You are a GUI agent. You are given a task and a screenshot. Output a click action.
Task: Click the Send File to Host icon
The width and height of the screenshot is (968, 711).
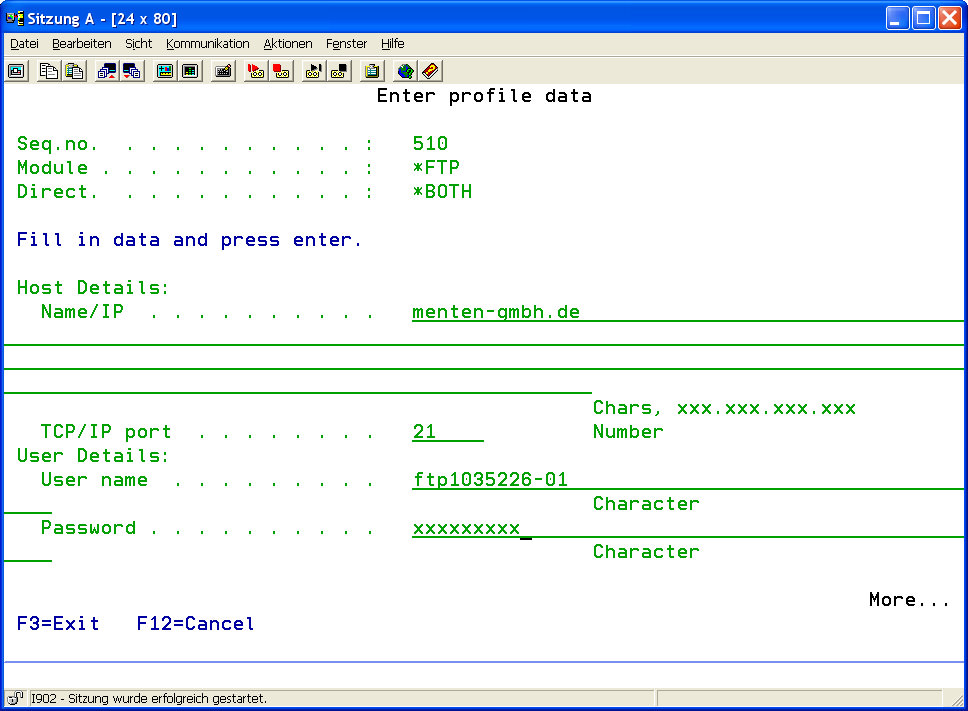coord(106,71)
